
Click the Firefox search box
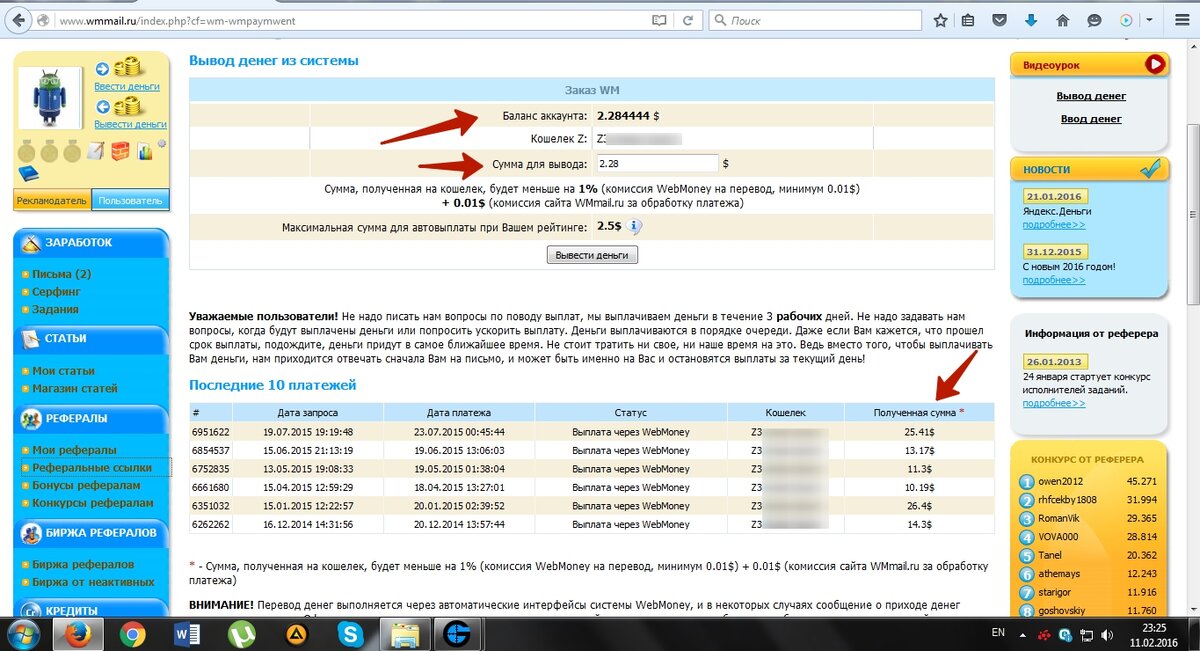pyautogui.click(x=815, y=20)
